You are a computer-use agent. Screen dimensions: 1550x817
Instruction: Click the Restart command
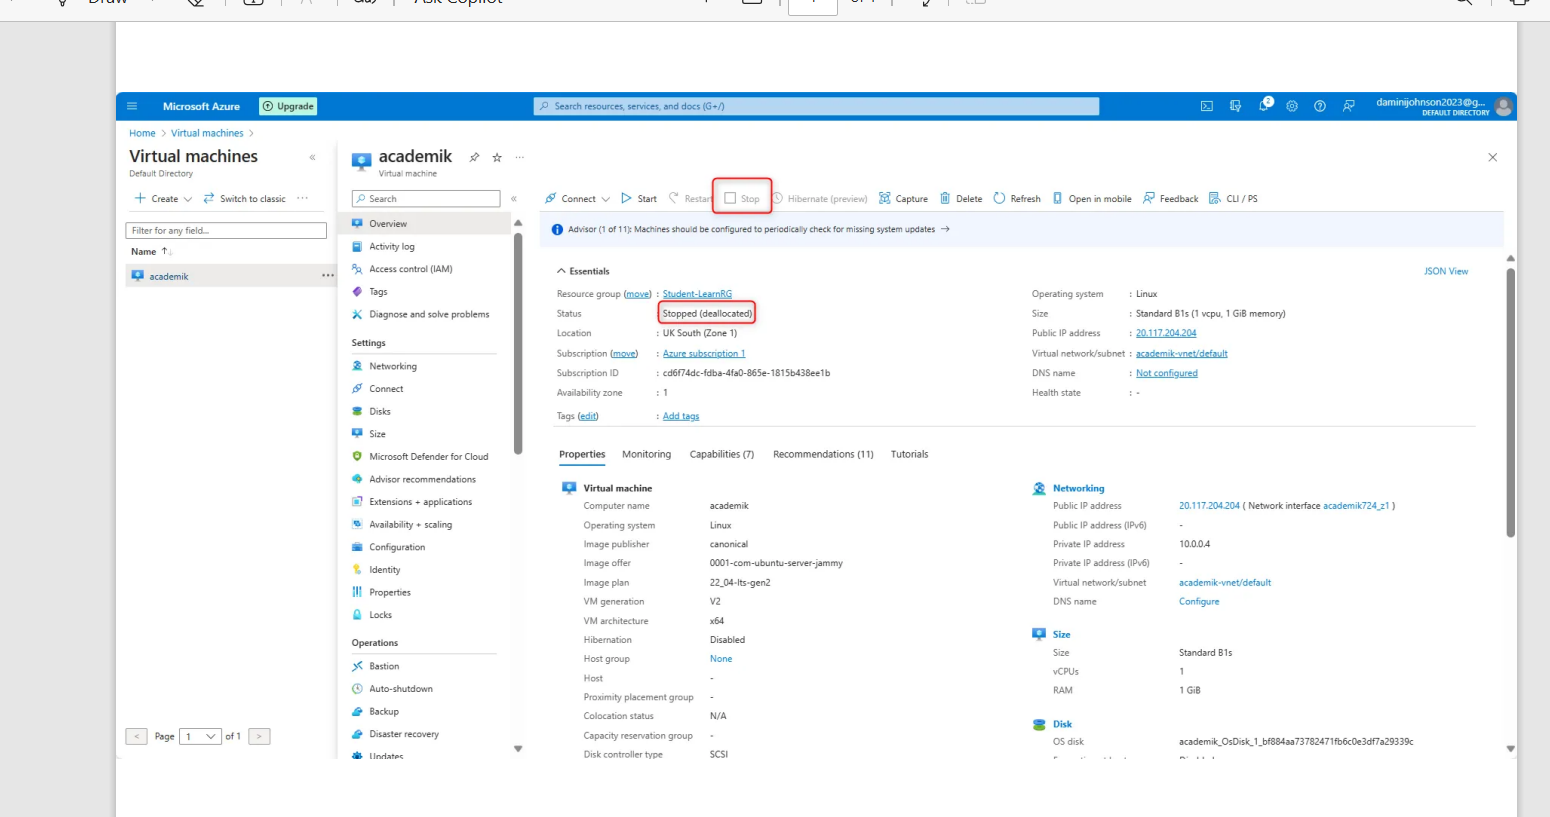pos(690,198)
